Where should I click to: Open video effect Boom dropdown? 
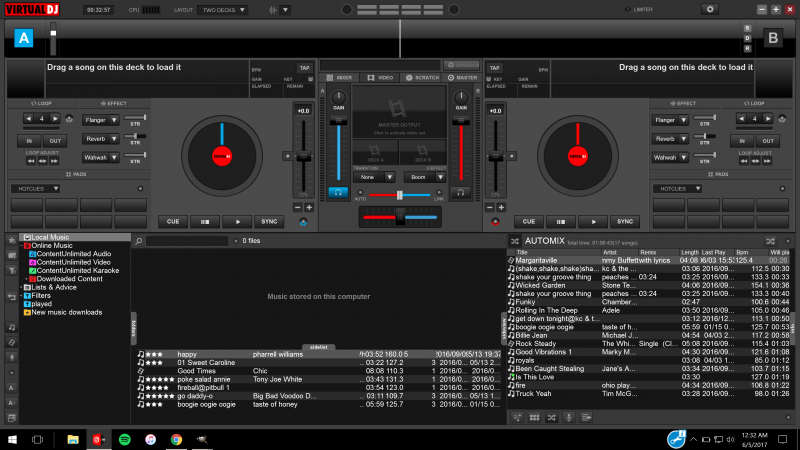coord(424,177)
